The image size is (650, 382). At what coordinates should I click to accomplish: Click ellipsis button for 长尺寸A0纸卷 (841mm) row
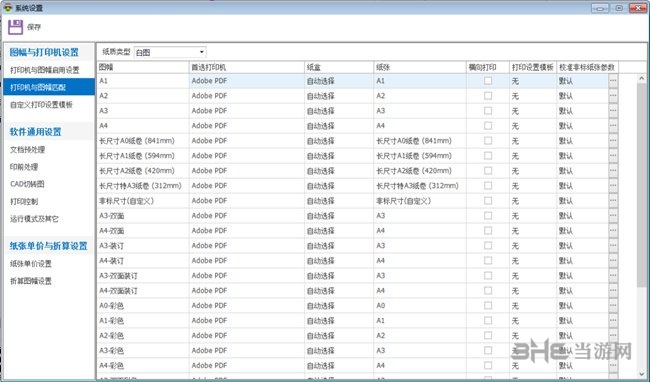613,141
